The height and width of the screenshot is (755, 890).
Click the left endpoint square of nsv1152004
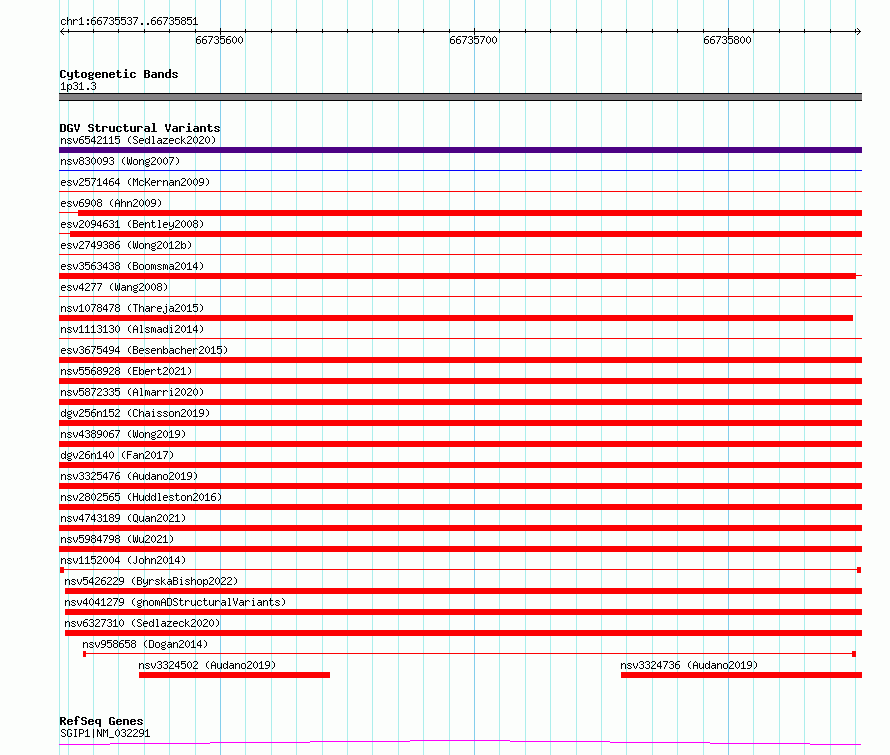62,569
